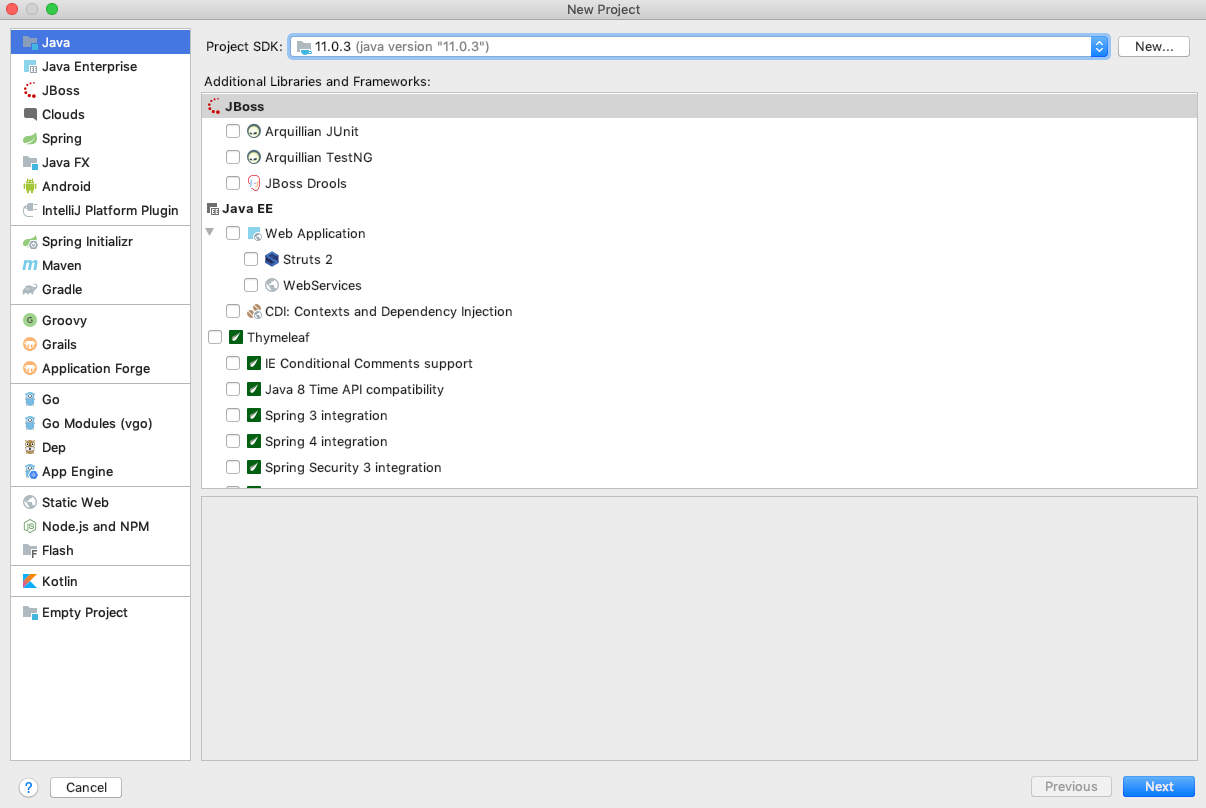
Task: Click the Android robot icon
Action: (30, 186)
